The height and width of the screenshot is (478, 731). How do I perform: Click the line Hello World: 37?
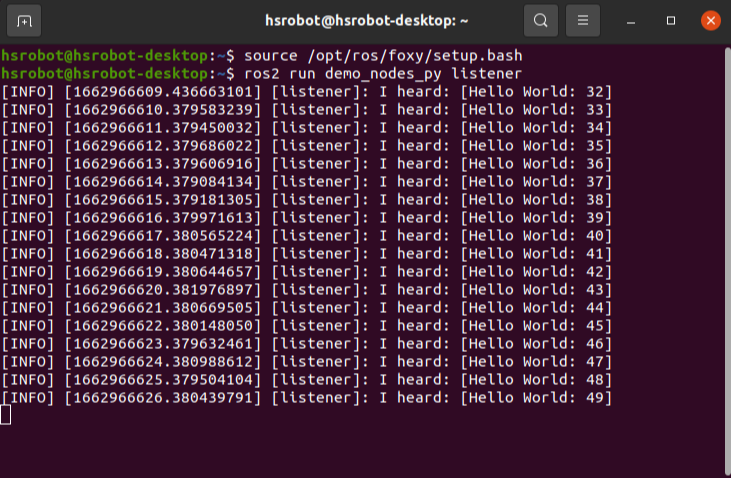point(306,182)
